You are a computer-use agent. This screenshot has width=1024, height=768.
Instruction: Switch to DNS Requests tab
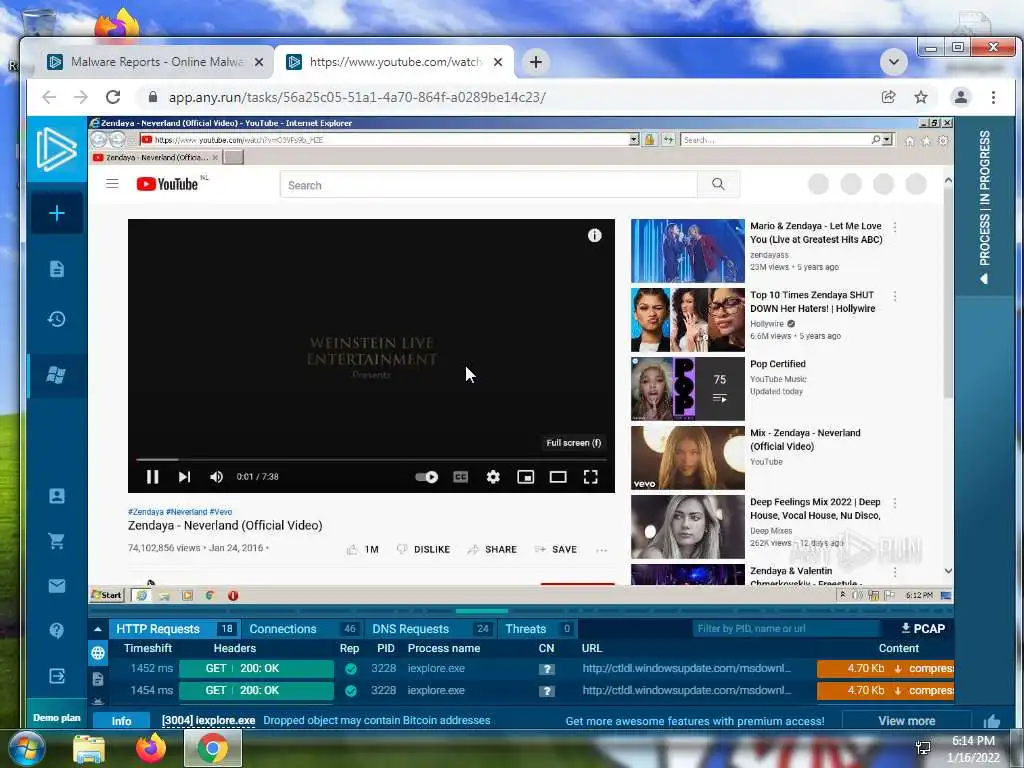[431, 628]
